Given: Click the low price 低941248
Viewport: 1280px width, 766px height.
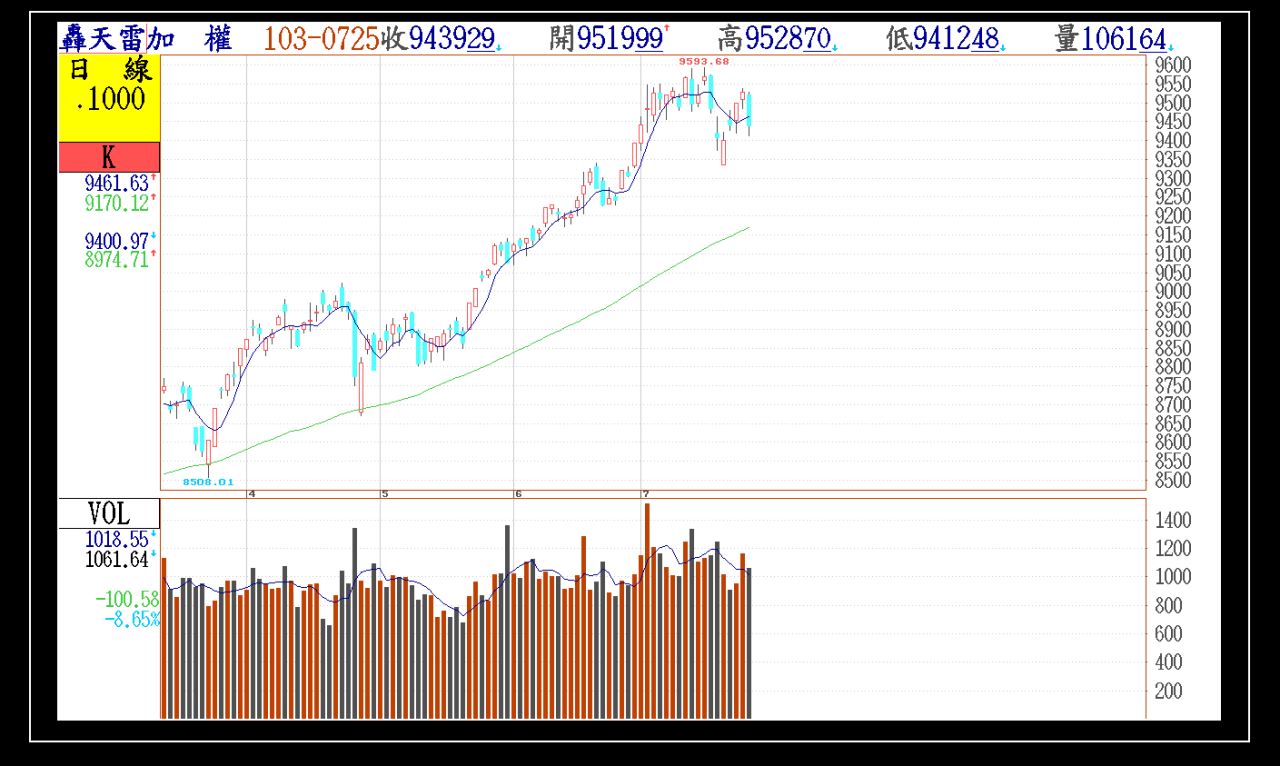Looking at the screenshot, I should (x=942, y=40).
